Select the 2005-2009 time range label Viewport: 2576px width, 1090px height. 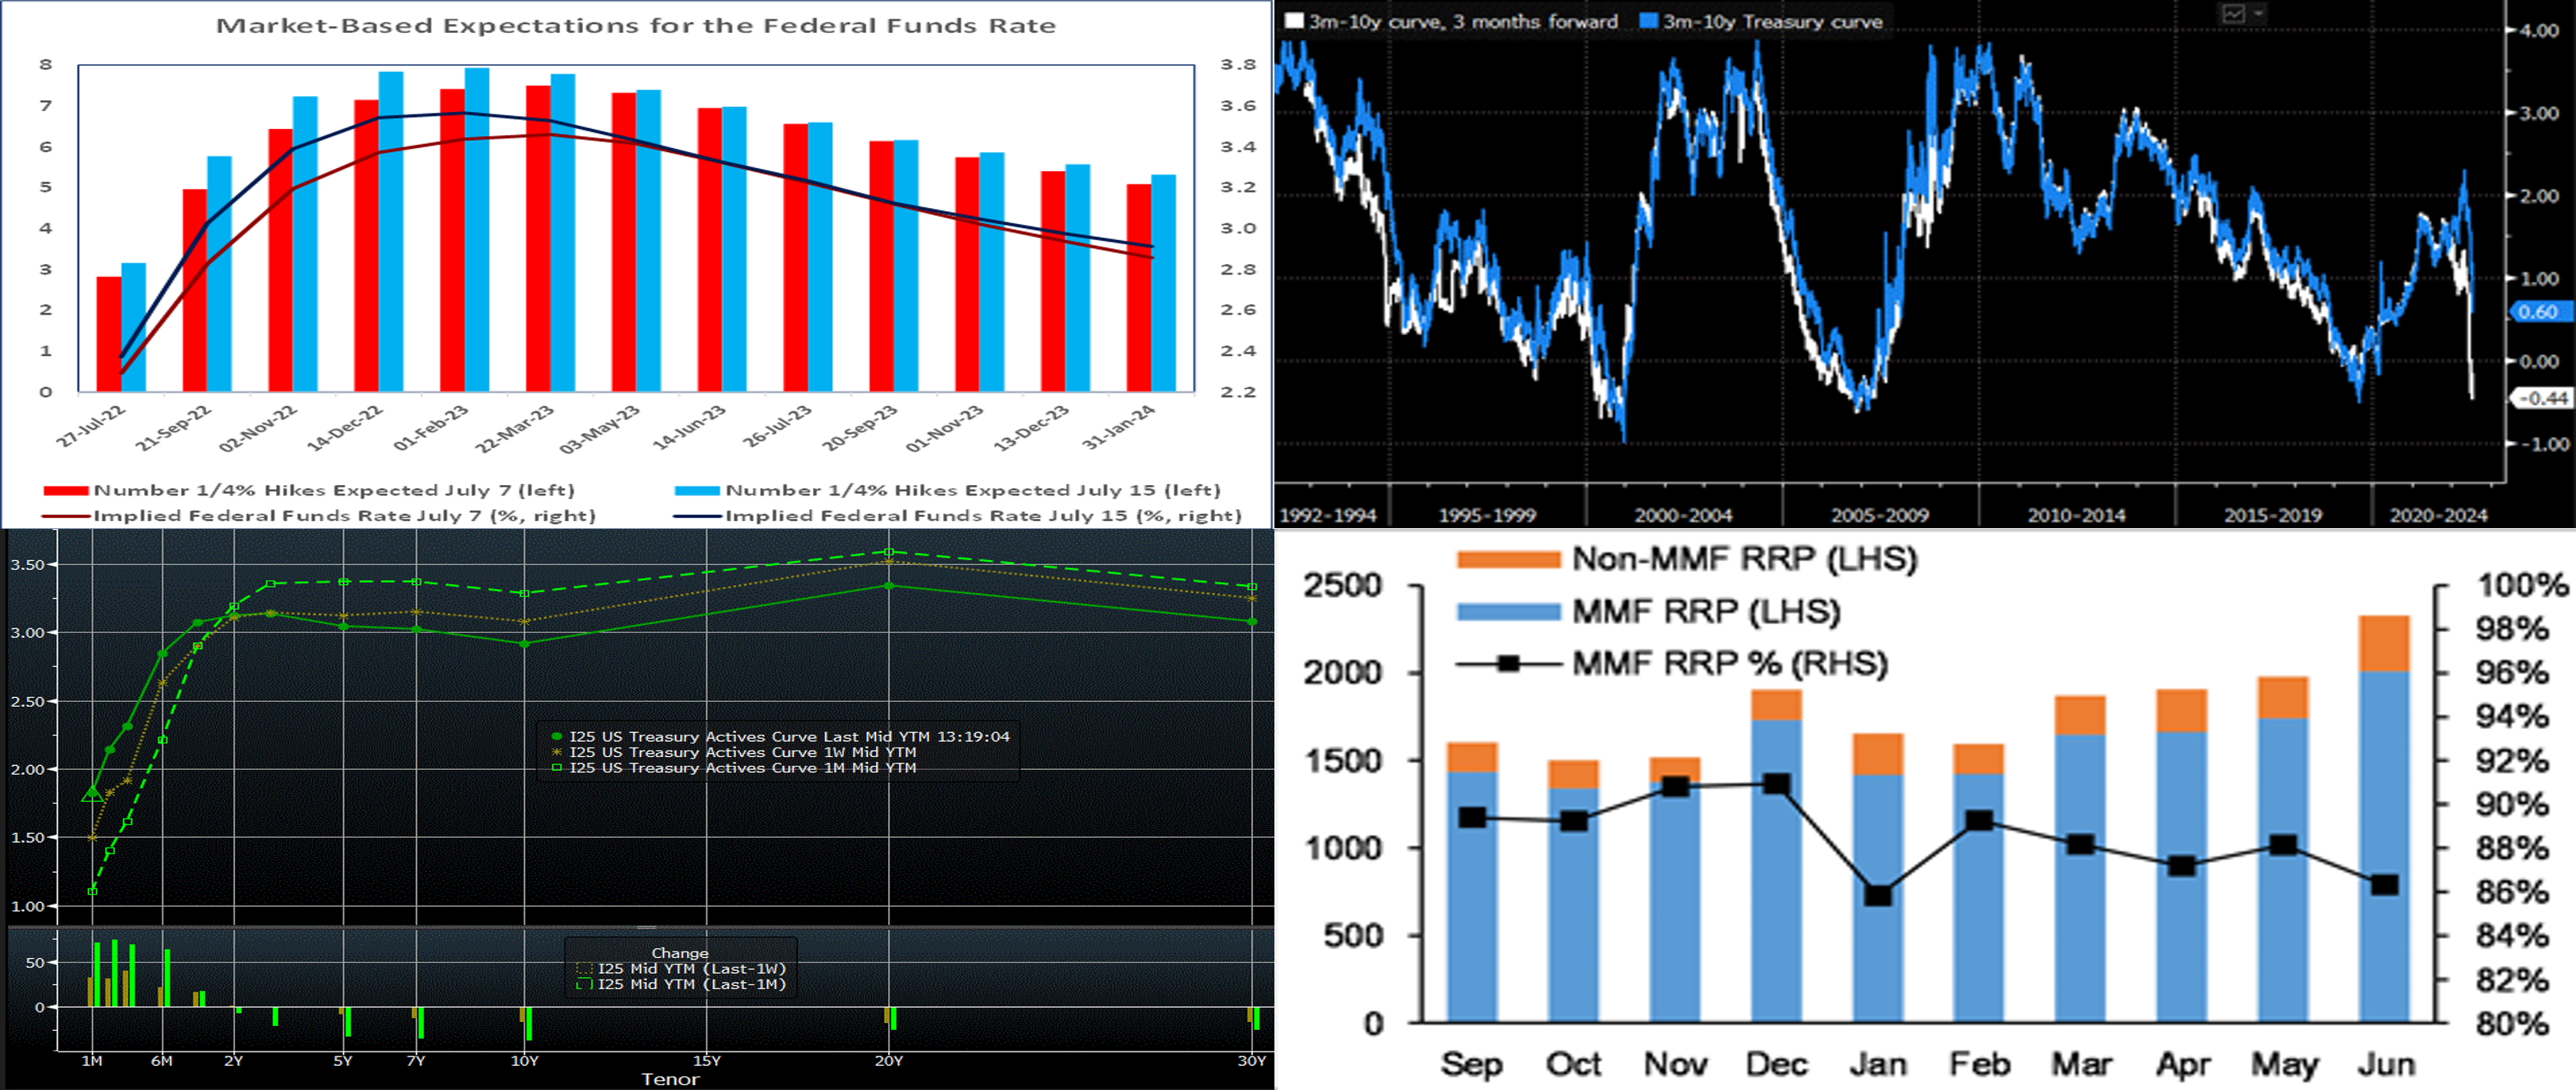coord(1879,515)
